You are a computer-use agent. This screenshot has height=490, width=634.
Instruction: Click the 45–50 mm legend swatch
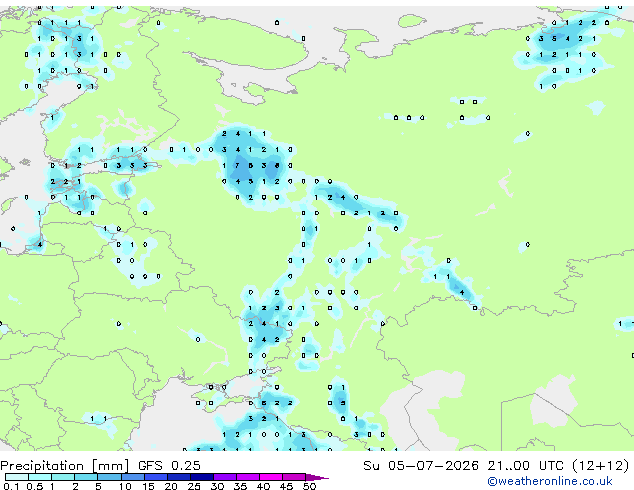(294, 477)
